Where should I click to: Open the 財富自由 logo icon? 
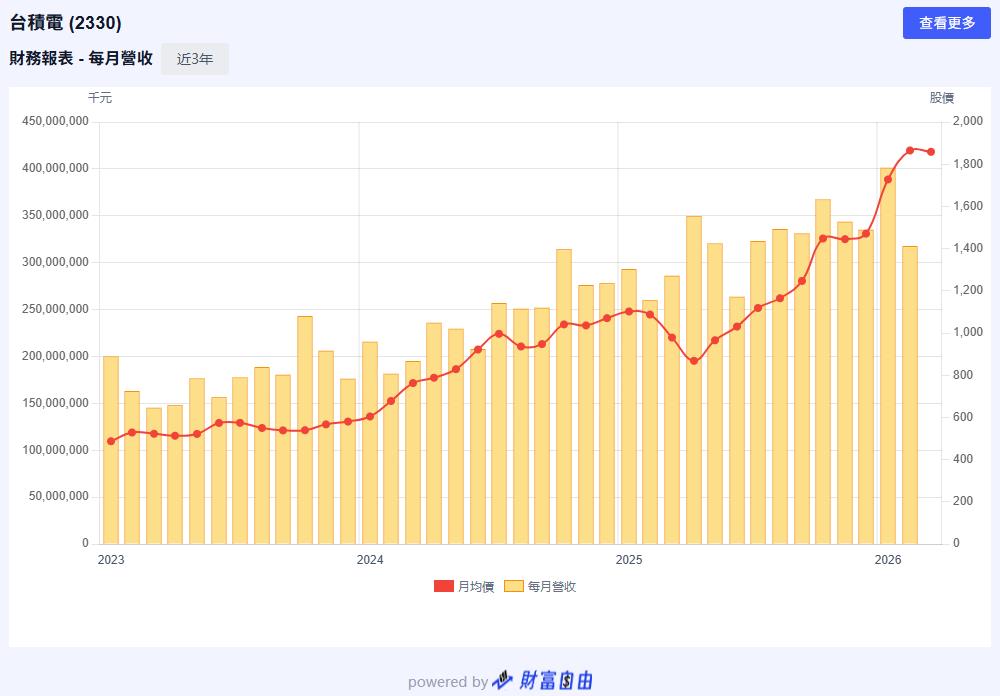[504, 681]
